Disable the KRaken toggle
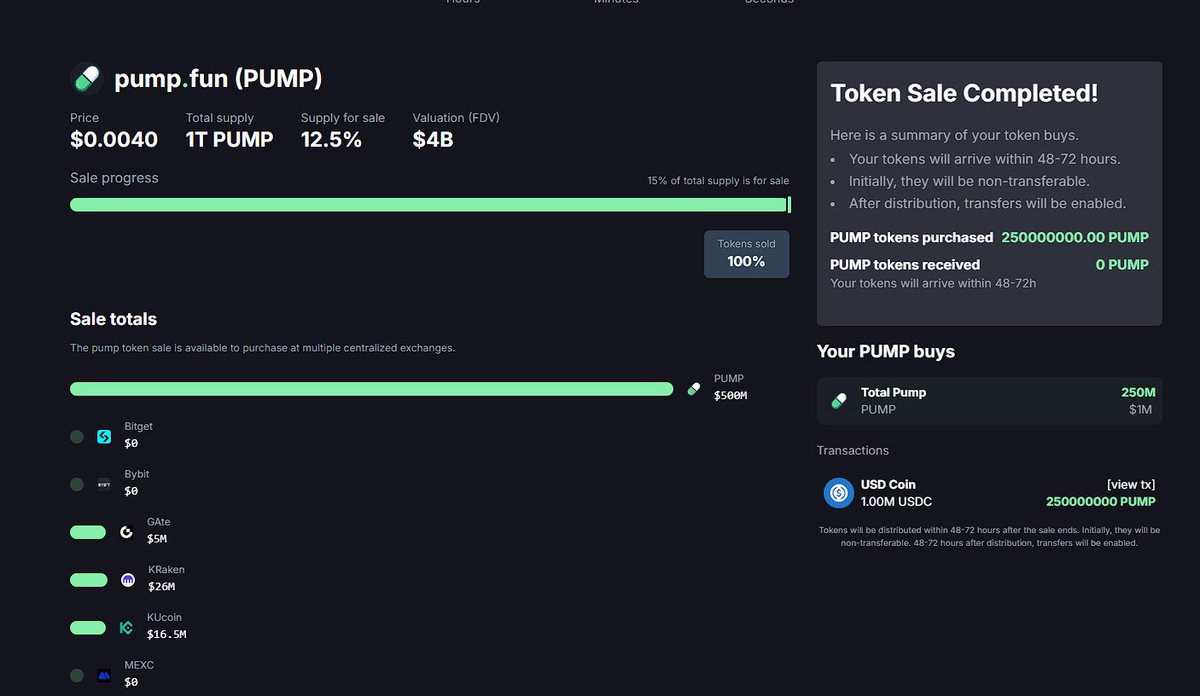 point(87,580)
